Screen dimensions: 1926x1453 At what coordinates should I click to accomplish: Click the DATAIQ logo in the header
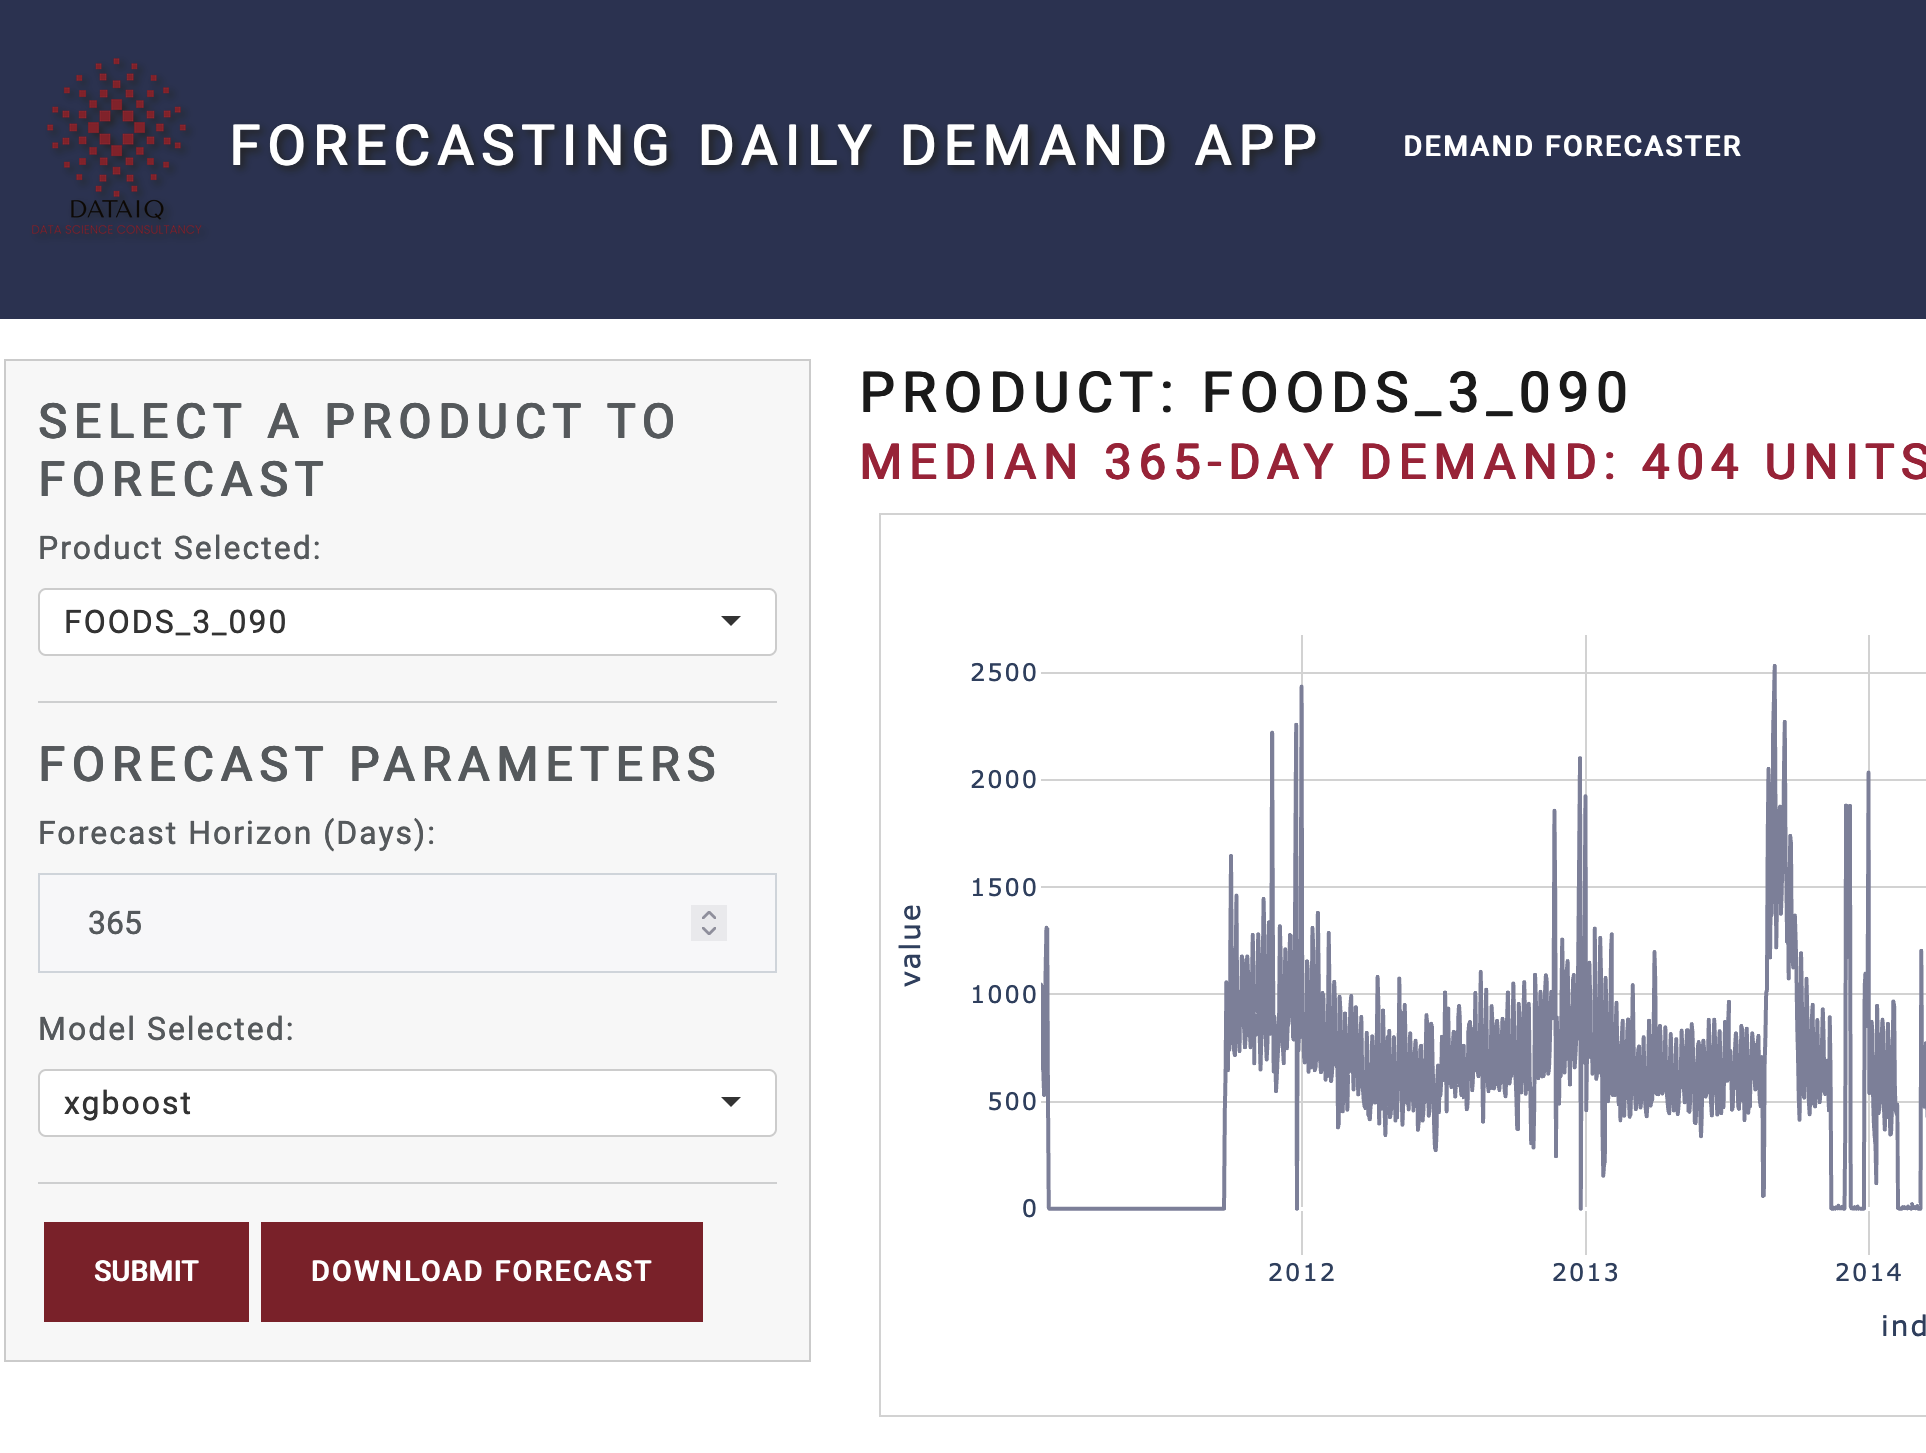tap(117, 147)
